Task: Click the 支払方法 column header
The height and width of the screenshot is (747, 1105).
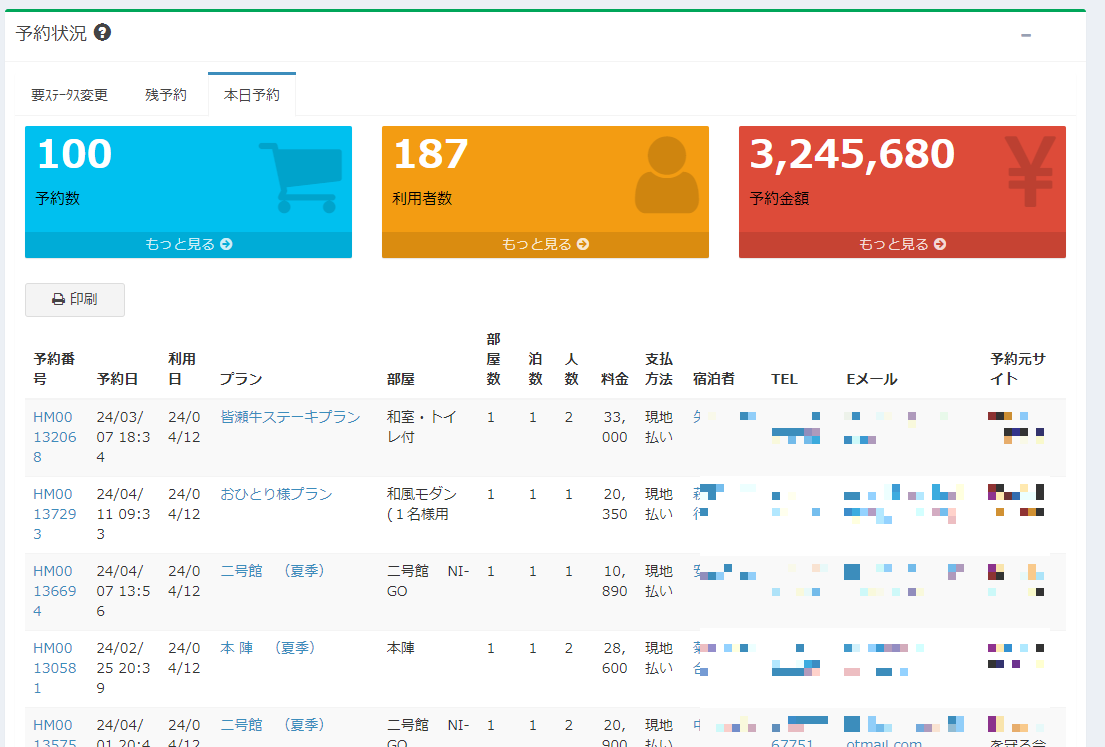Action: pos(659,369)
